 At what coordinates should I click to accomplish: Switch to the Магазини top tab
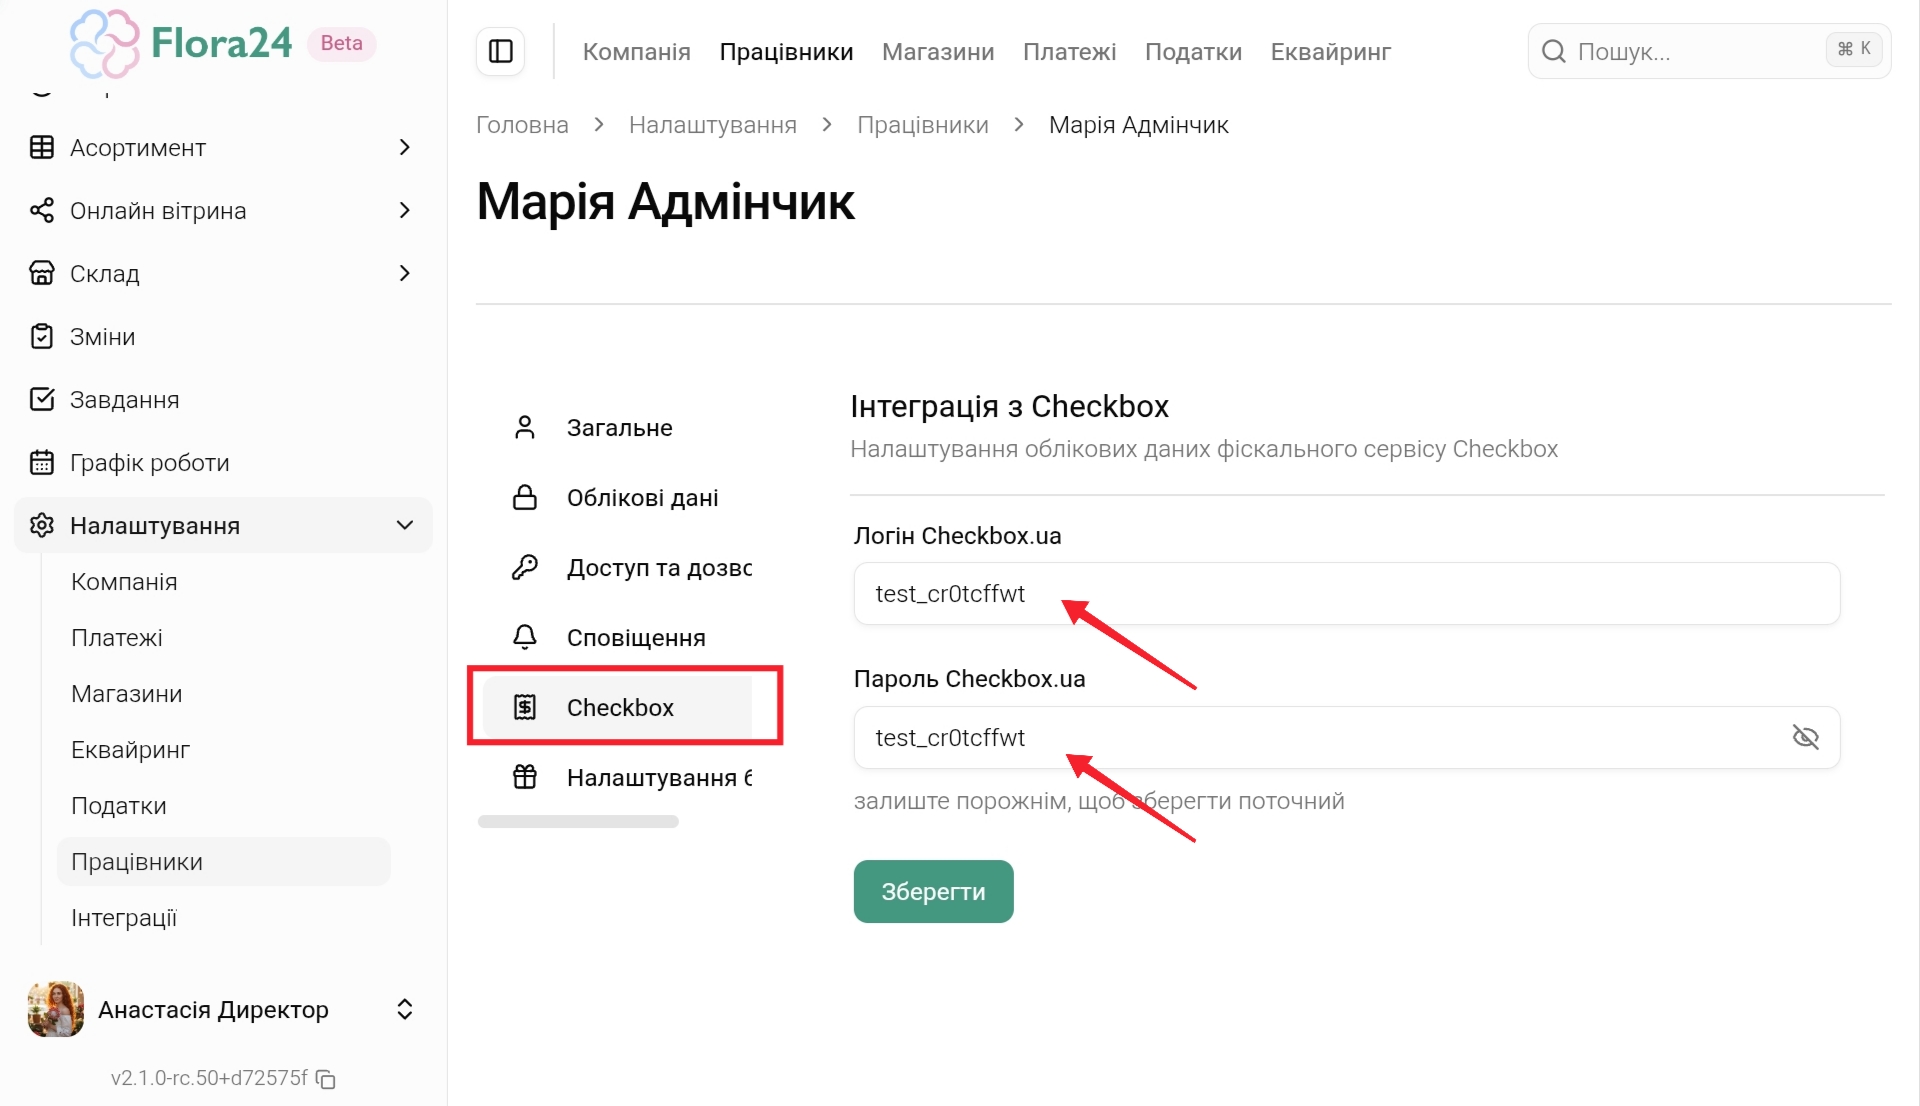point(937,52)
